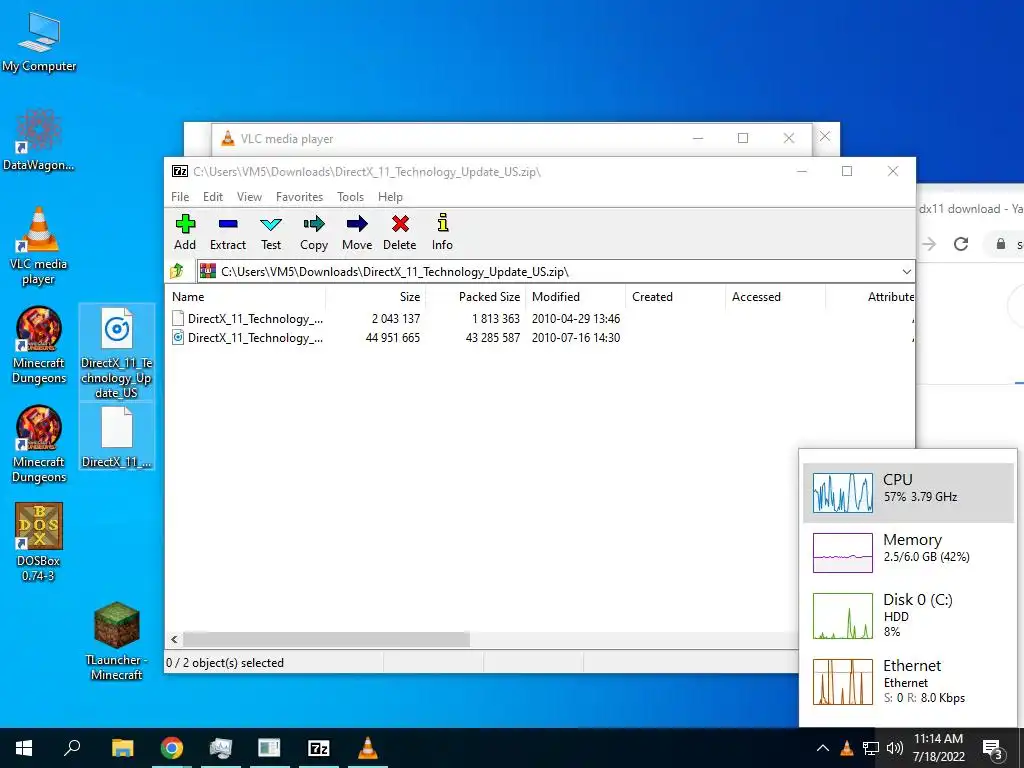Open taskbar search
Screen dimensions: 1024x768
tap(72, 748)
